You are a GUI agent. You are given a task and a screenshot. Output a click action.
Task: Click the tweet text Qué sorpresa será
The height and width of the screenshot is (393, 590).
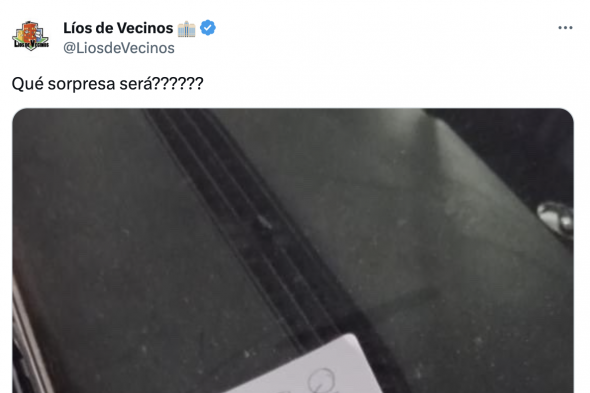click(x=107, y=84)
